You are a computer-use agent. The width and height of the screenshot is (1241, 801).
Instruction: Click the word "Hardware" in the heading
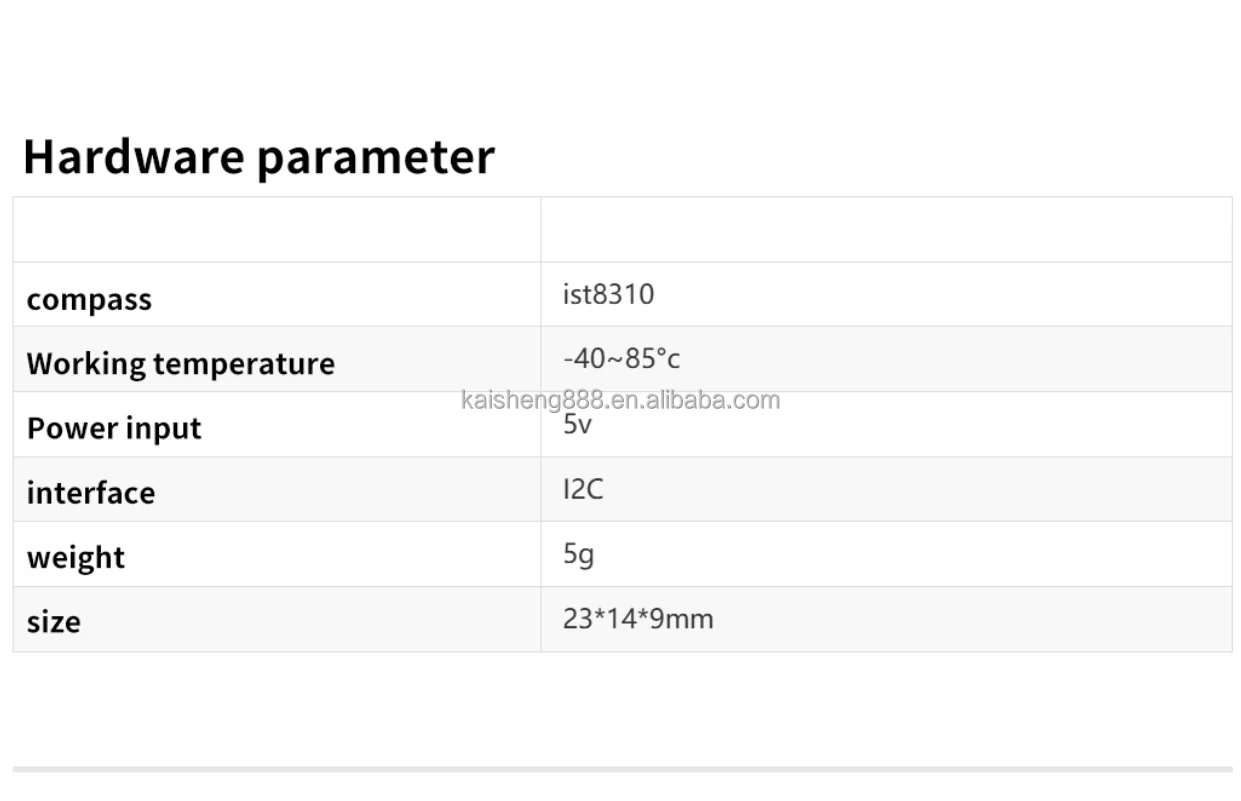pos(133,157)
